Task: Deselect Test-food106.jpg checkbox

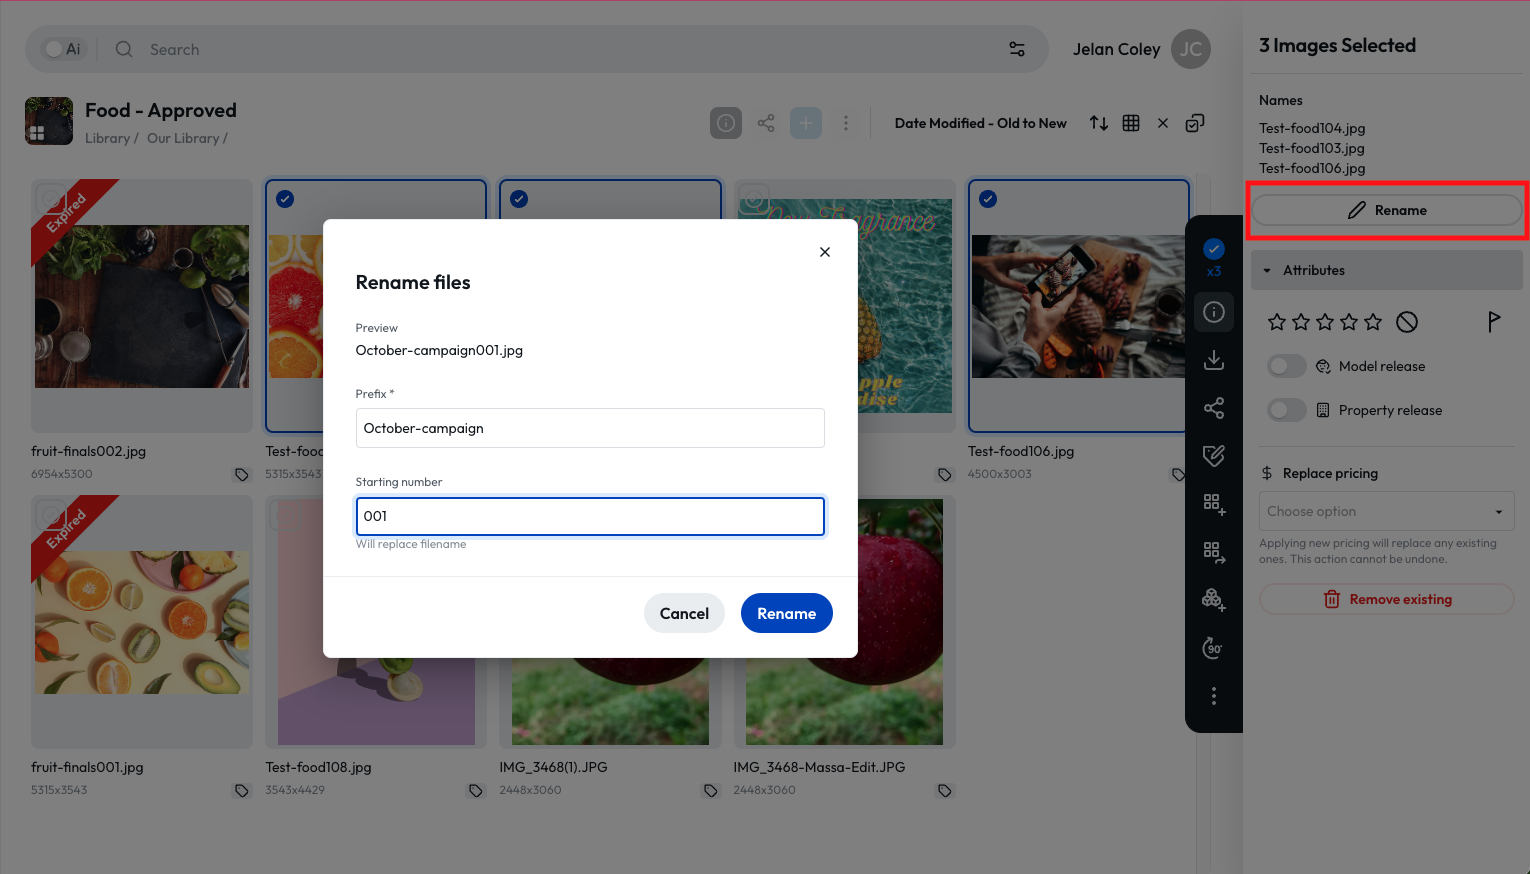Action: coord(988,199)
